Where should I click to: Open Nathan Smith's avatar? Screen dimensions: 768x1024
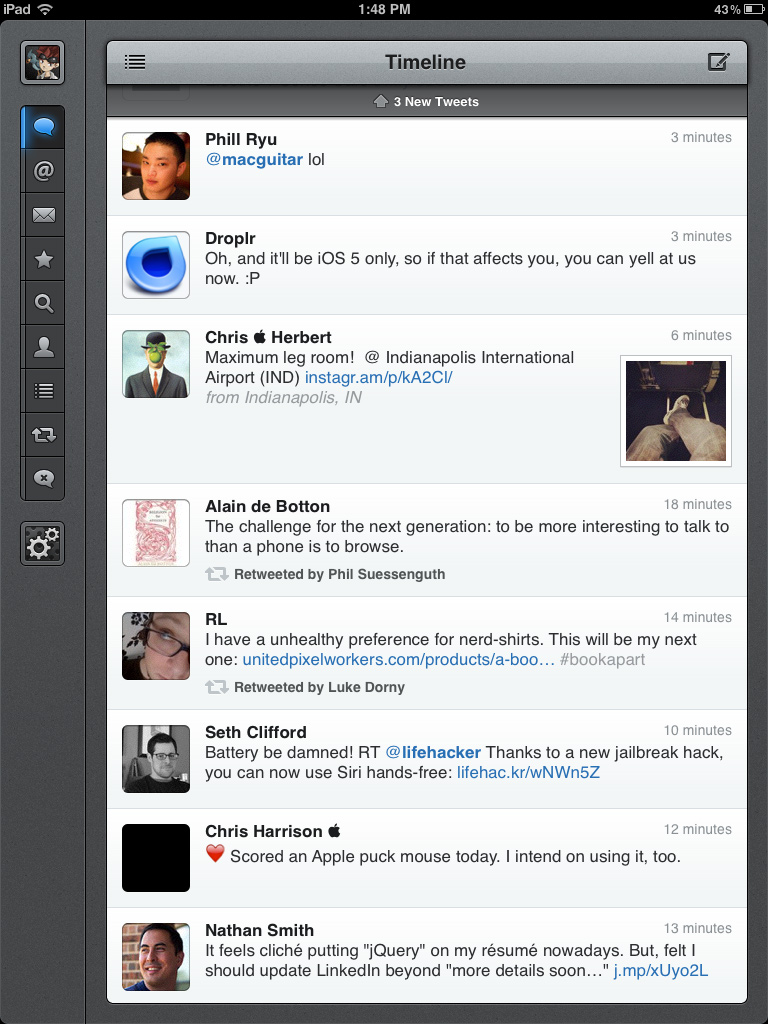(x=156, y=957)
